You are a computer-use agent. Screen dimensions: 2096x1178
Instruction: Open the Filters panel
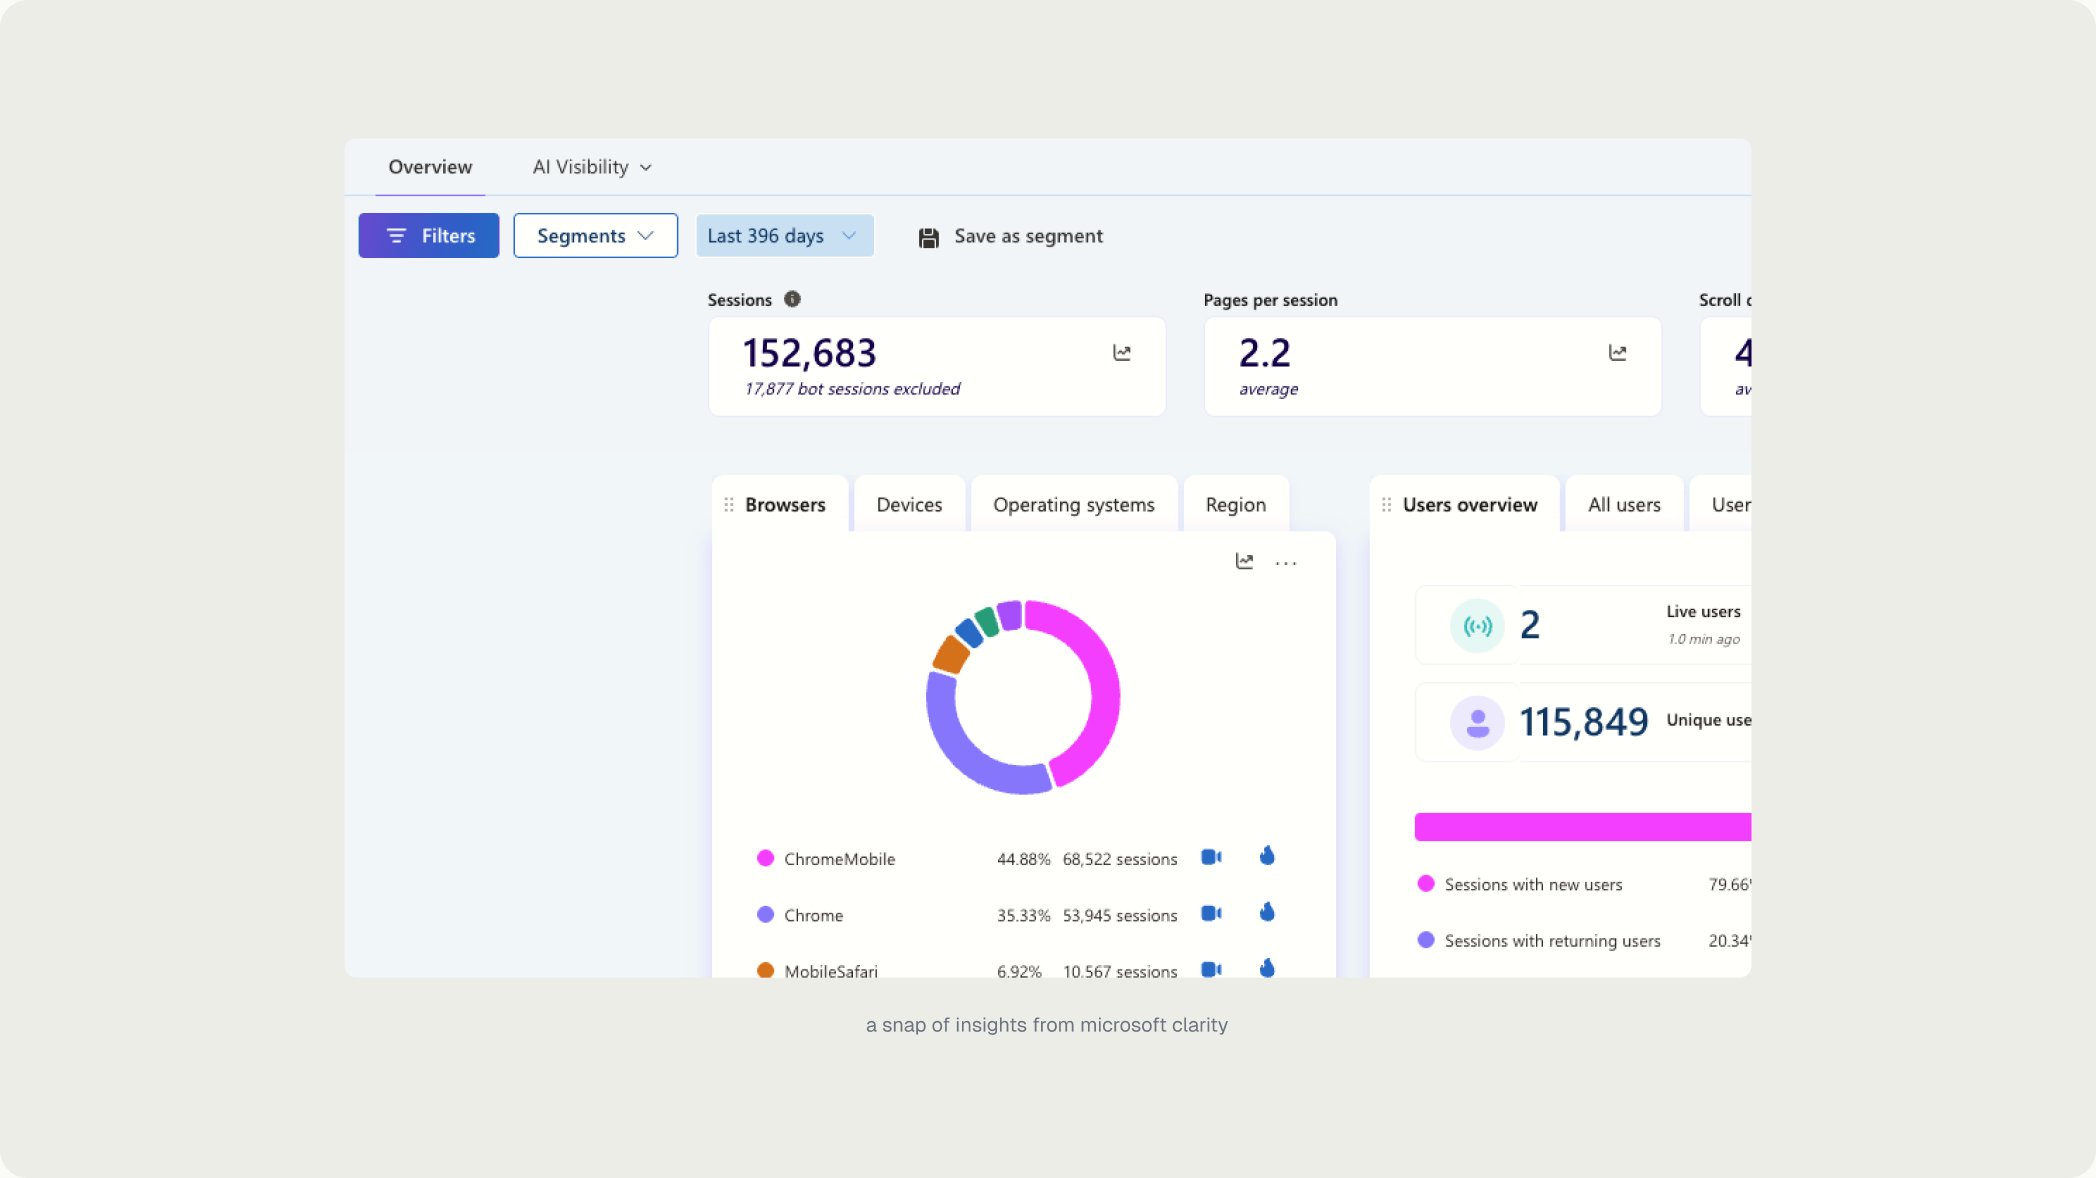pos(428,236)
